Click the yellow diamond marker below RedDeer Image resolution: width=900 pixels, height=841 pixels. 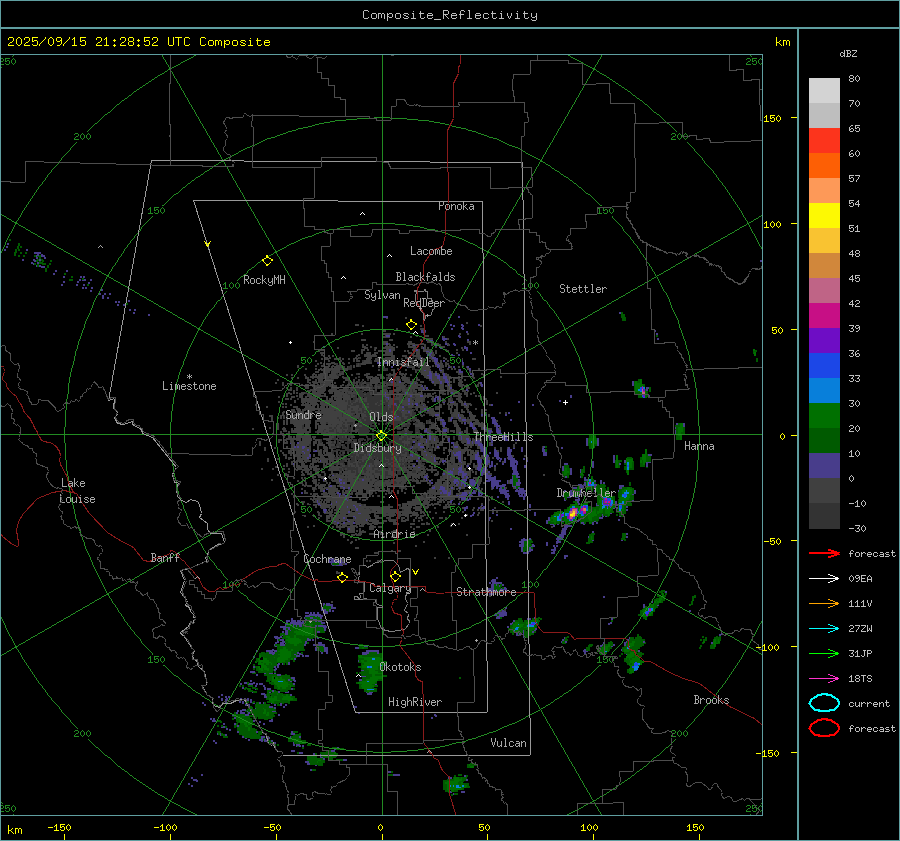[411, 325]
